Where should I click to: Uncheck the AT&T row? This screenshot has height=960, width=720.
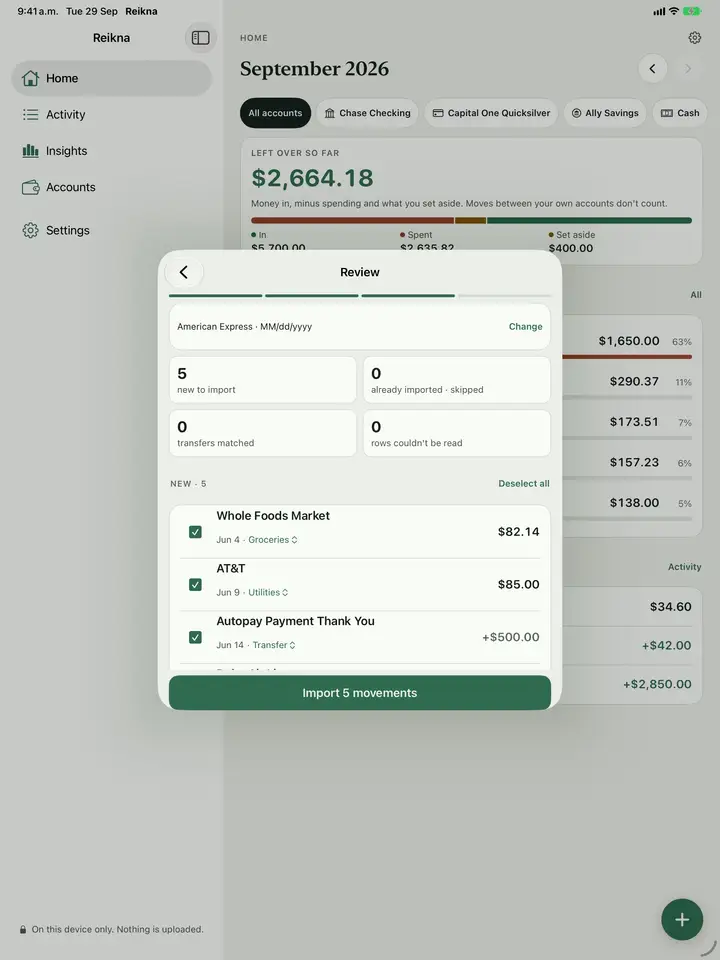coord(195,585)
